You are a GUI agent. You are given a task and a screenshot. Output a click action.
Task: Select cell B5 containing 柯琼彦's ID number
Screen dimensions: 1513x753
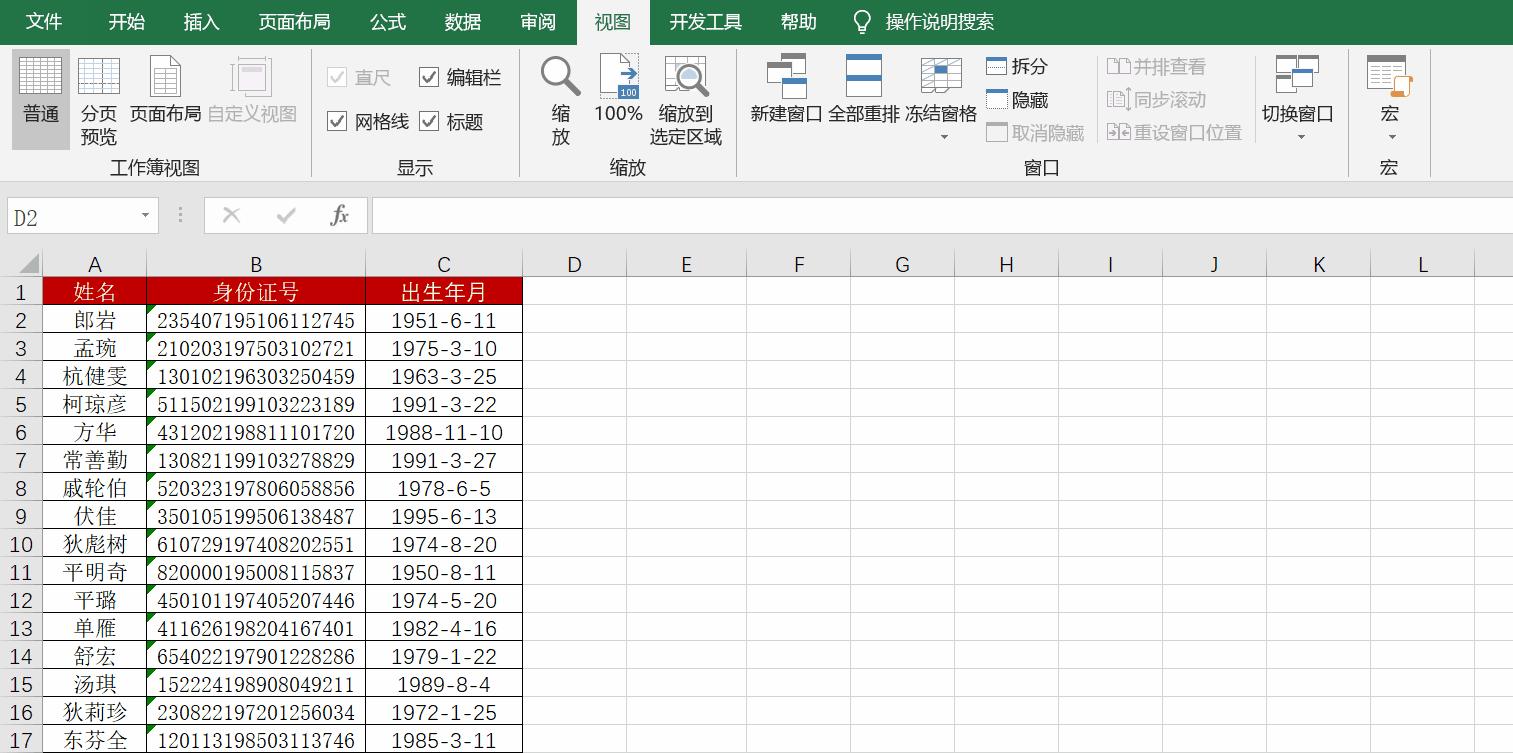pyautogui.click(x=256, y=404)
